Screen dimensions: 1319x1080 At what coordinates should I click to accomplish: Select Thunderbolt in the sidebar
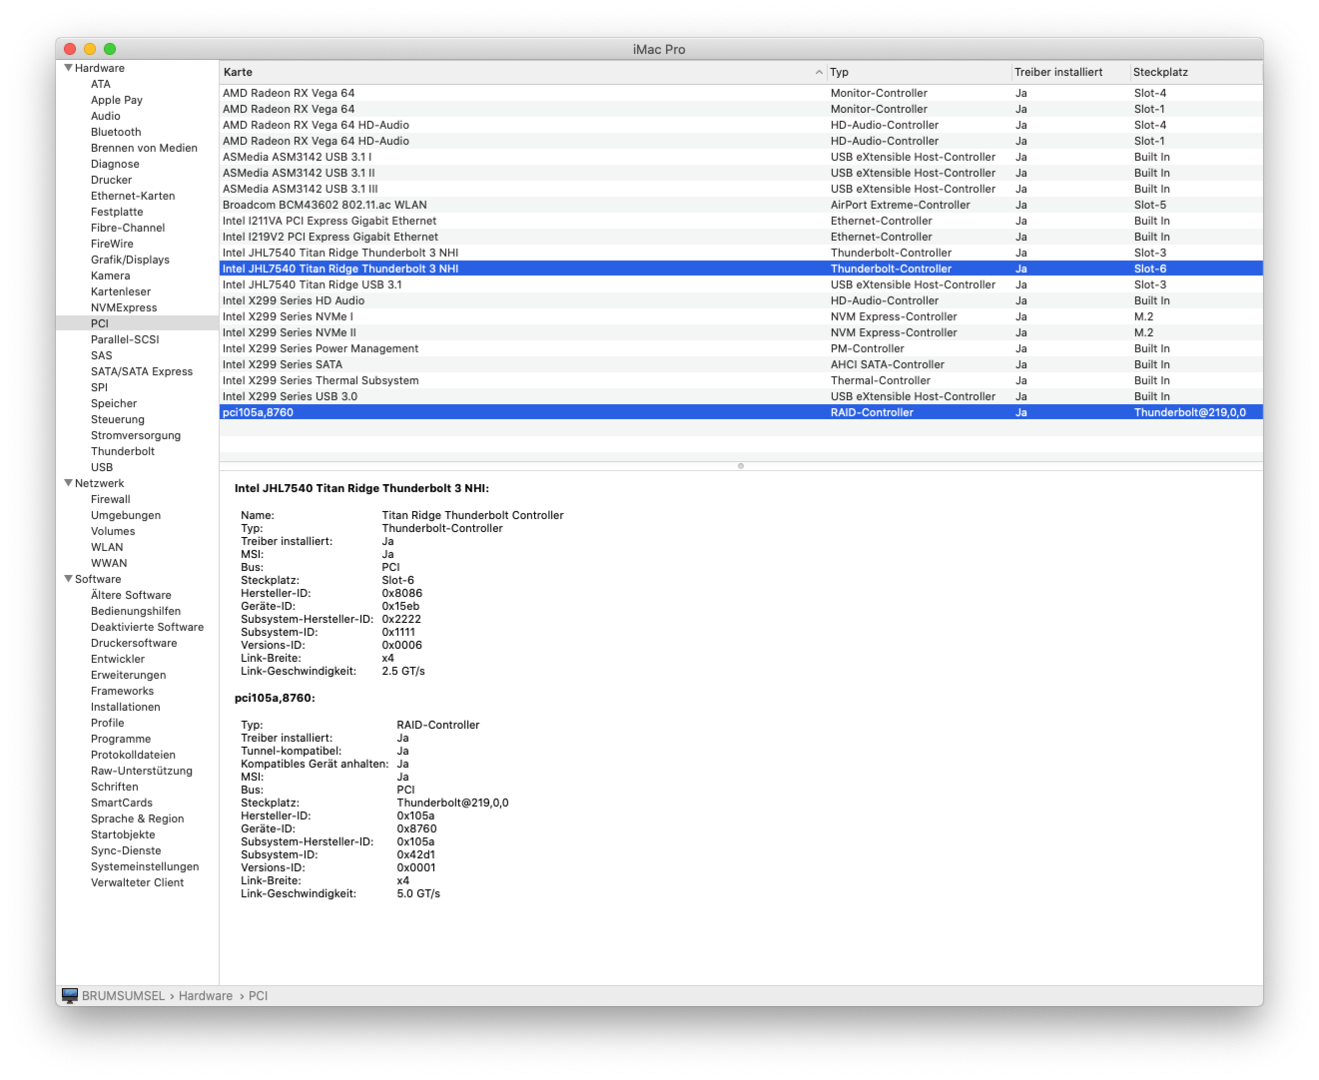pos(123,452)
